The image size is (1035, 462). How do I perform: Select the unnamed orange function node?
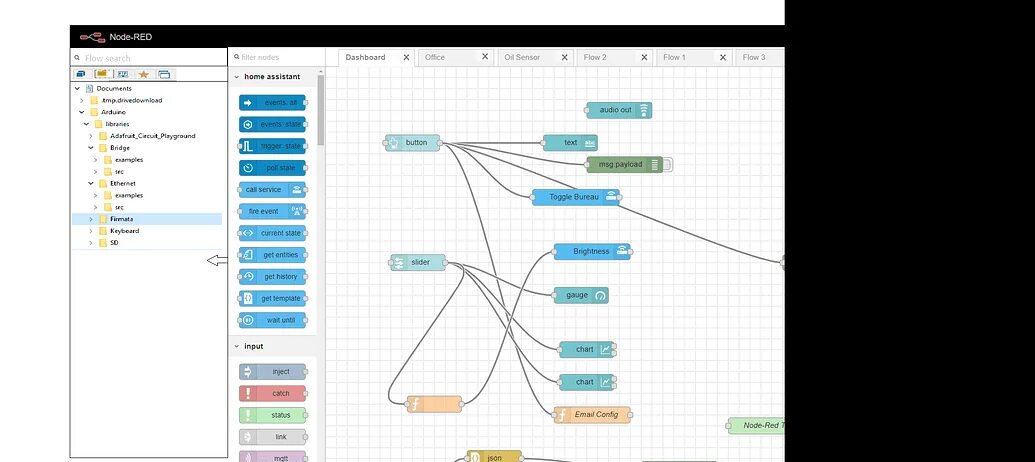(x=434, y=404)
